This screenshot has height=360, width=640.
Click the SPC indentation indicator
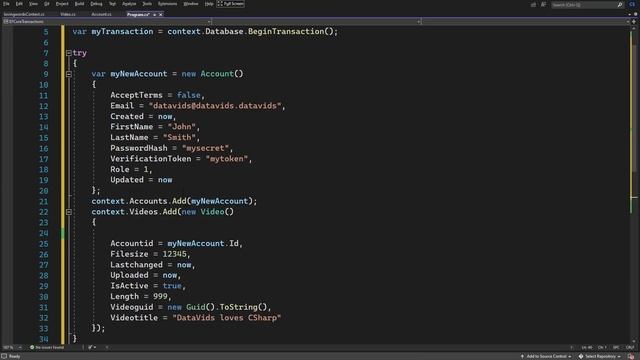pos(616,347)
